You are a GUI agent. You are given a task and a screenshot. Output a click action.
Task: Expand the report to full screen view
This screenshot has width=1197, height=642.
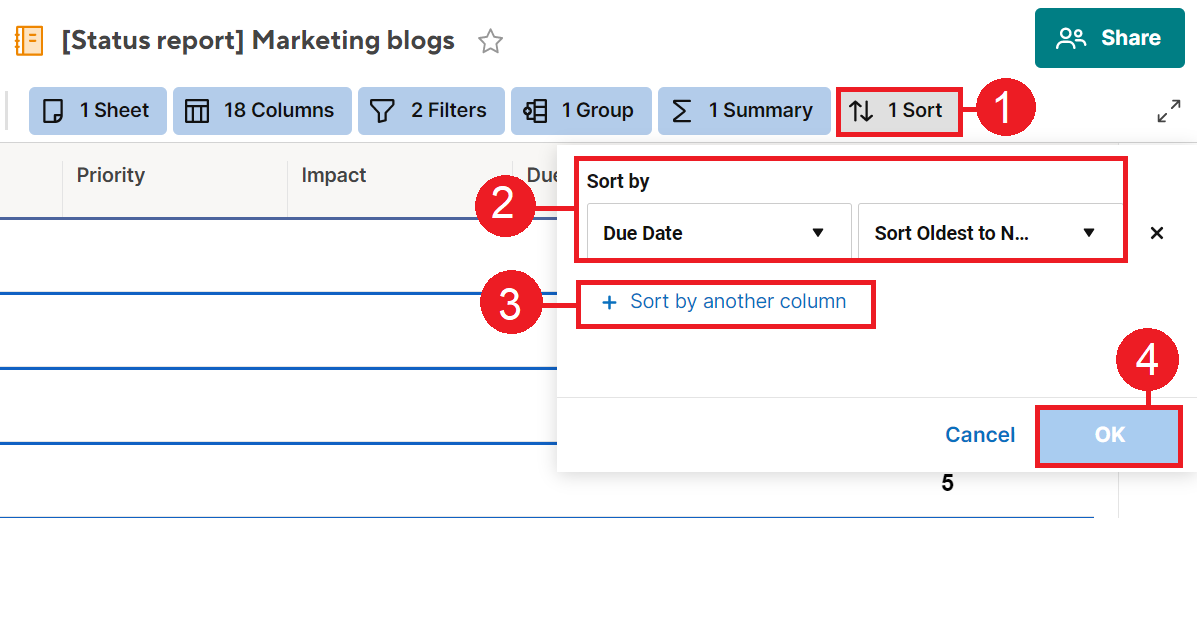click(1169, 111)
